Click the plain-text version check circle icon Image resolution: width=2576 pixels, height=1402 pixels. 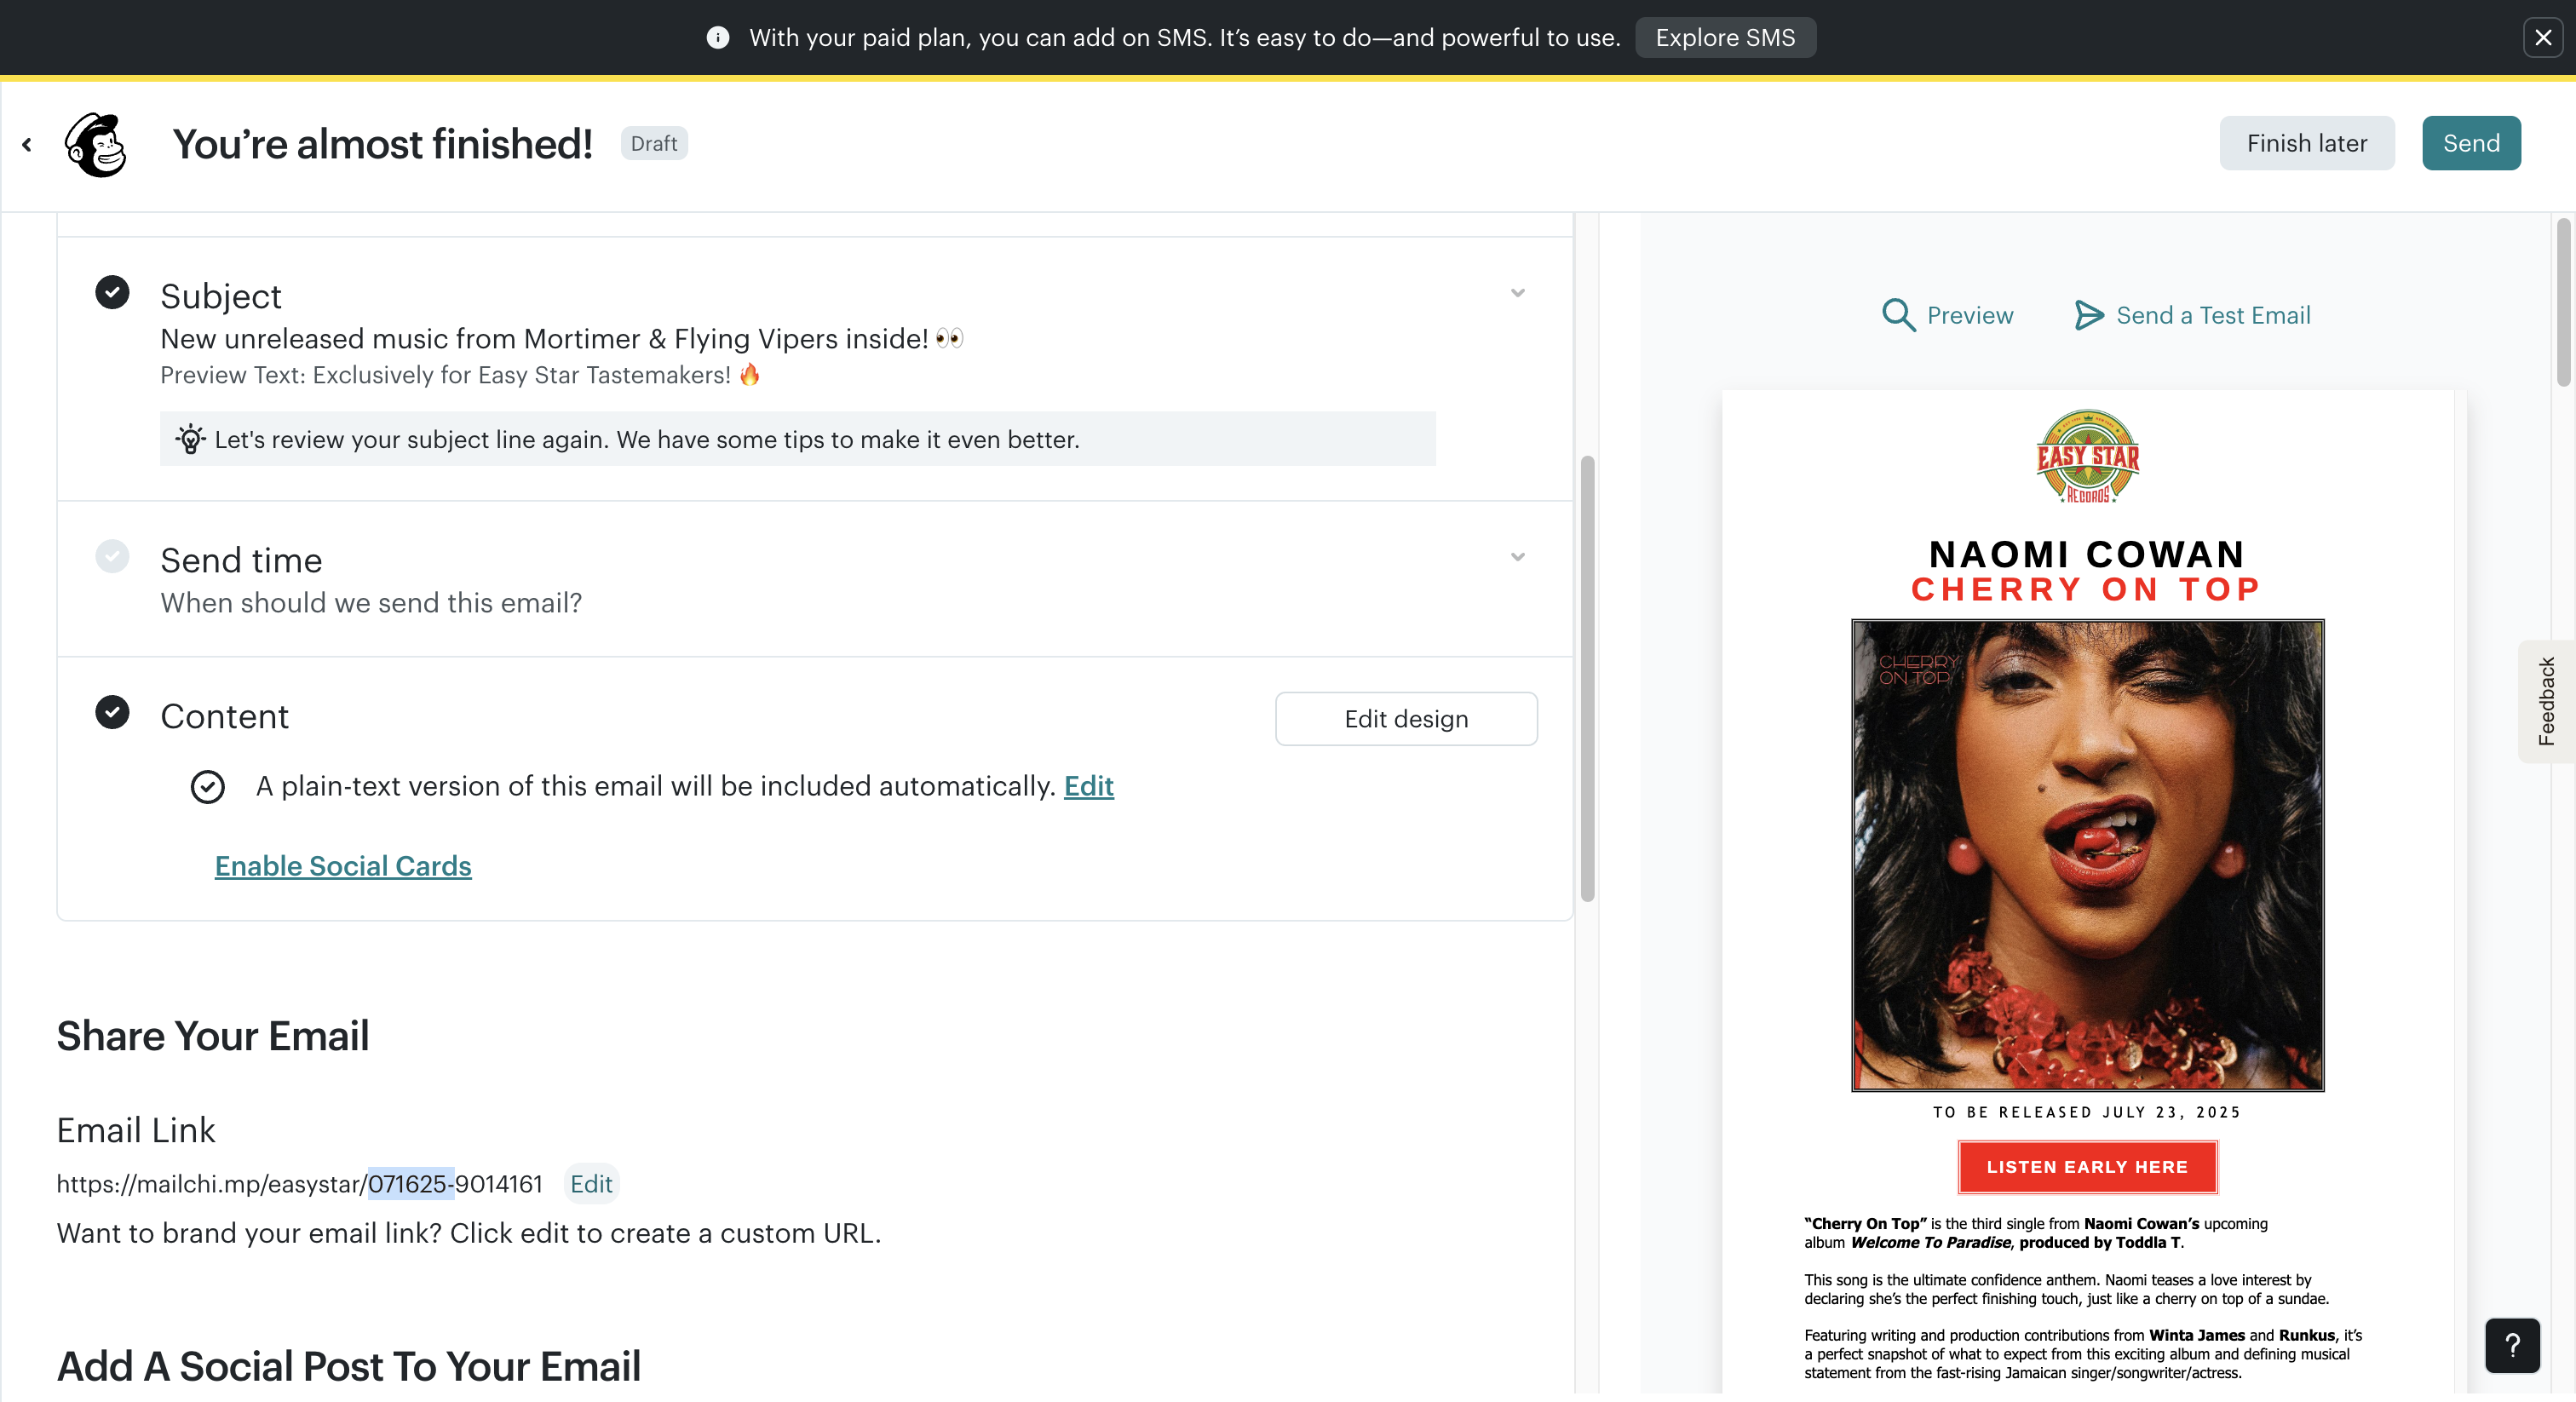click(208, 787)
